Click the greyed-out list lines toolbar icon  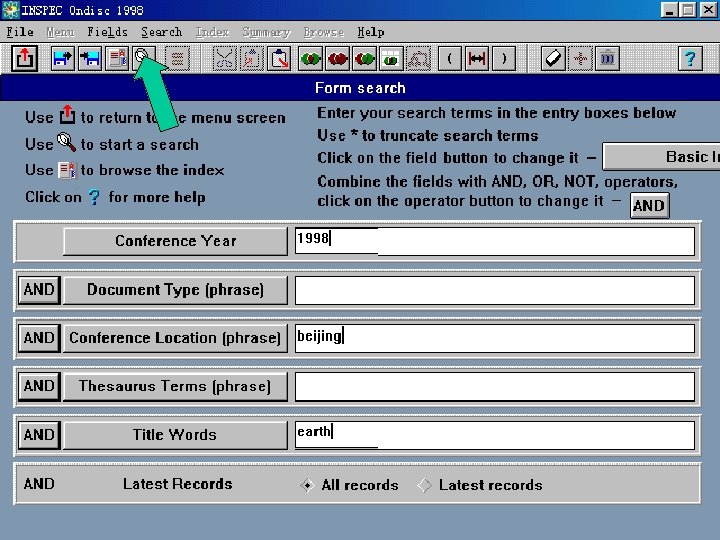pos(177,58)
